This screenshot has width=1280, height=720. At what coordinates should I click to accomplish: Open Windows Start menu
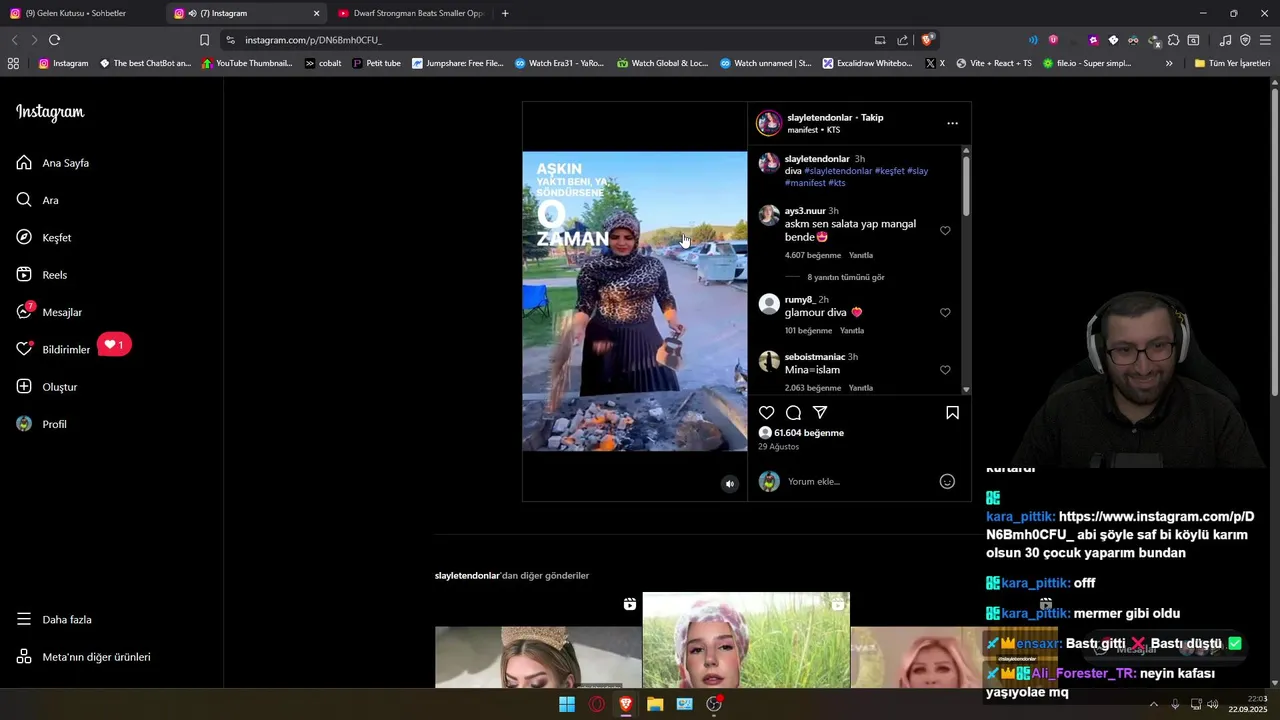point(567,704)
